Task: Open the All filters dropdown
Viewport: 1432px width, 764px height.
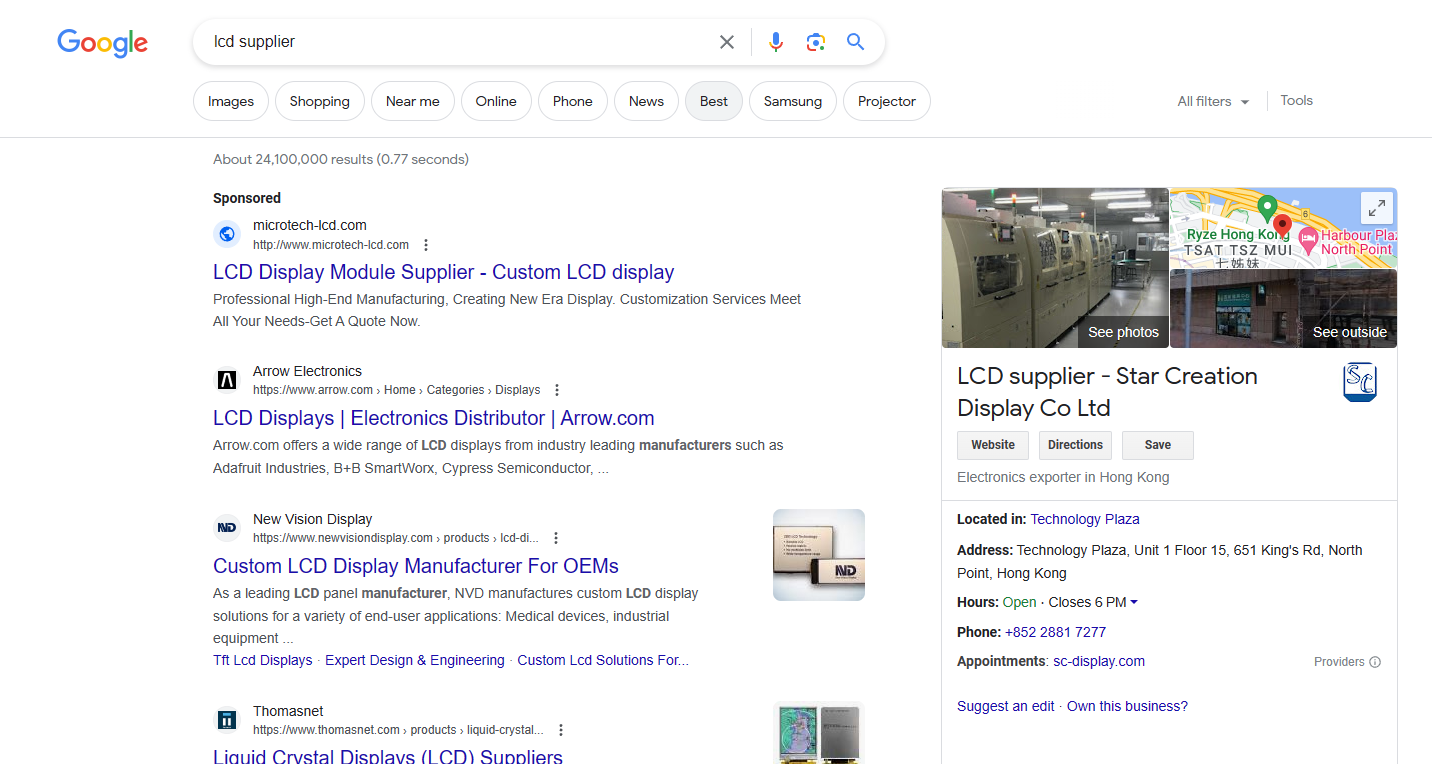Action: point(1213,101)
